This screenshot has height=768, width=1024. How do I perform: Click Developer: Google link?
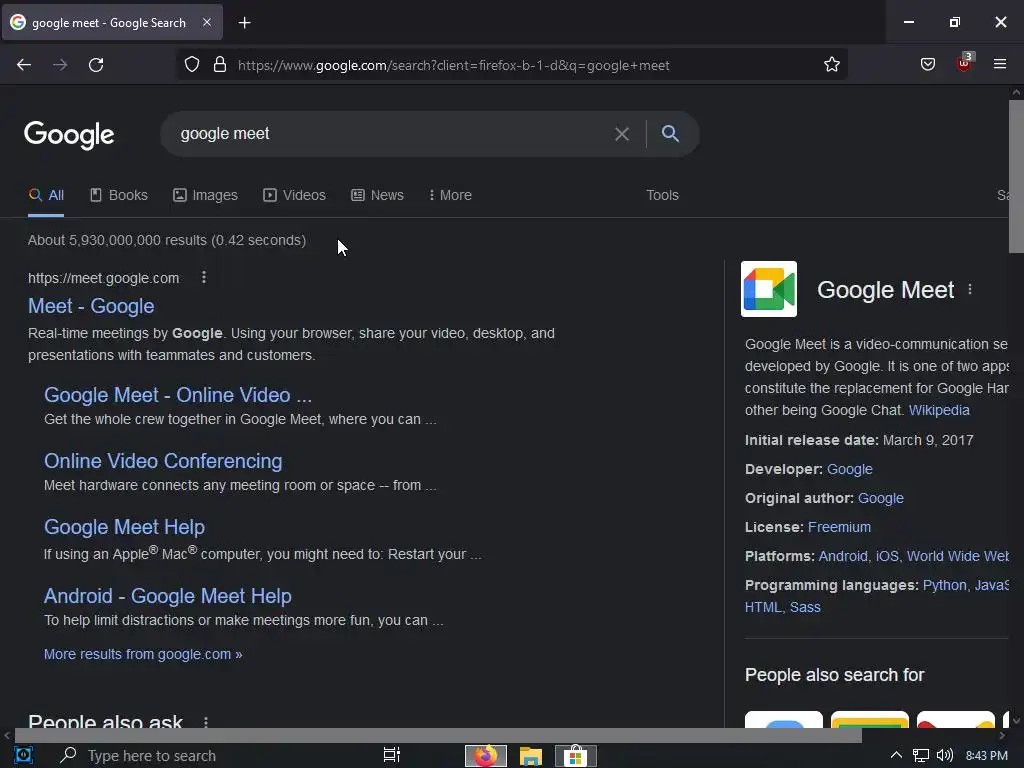pyautogui.click(x=850, y=469)
